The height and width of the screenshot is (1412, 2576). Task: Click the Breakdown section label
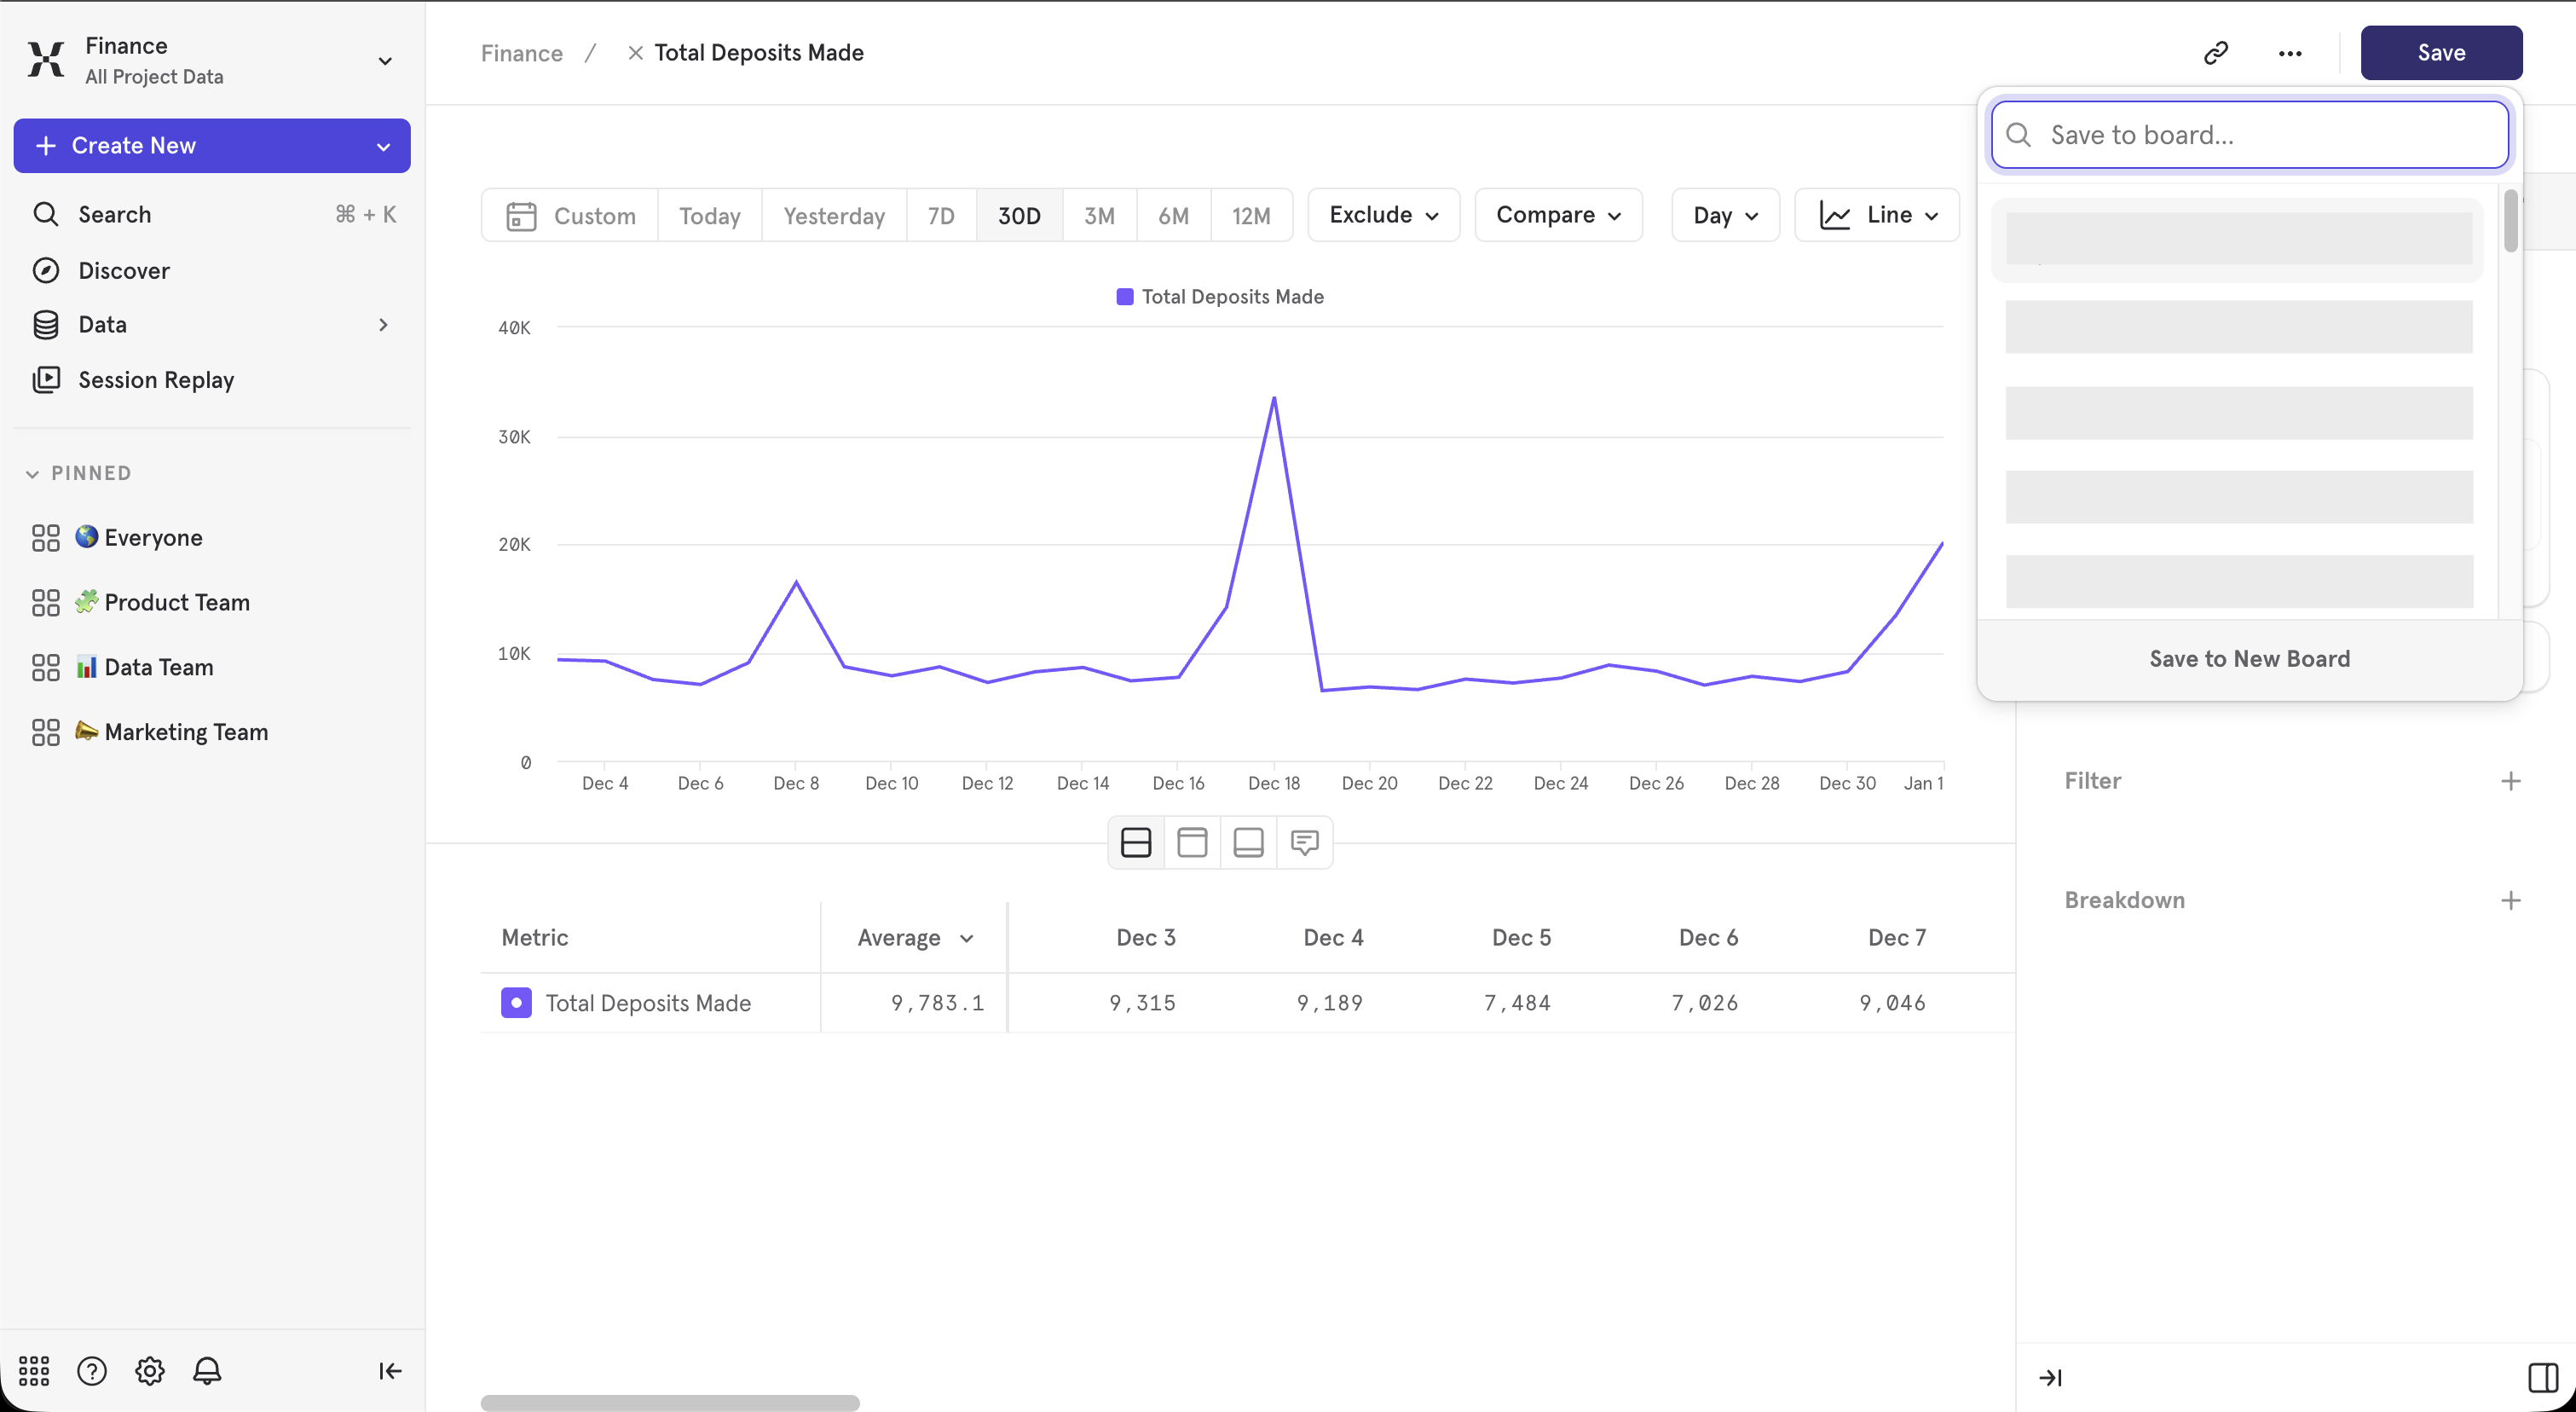click(2124, 900)
